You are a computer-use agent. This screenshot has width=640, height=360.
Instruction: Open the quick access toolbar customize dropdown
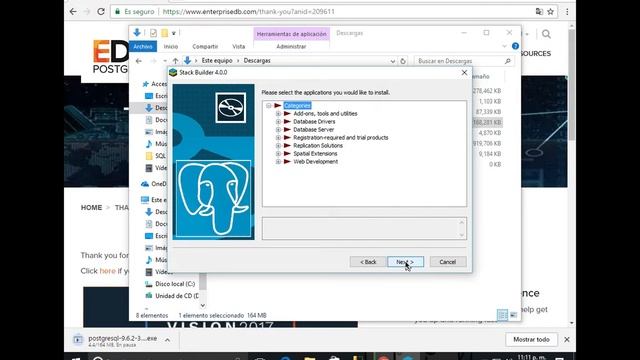pos(174,33)
